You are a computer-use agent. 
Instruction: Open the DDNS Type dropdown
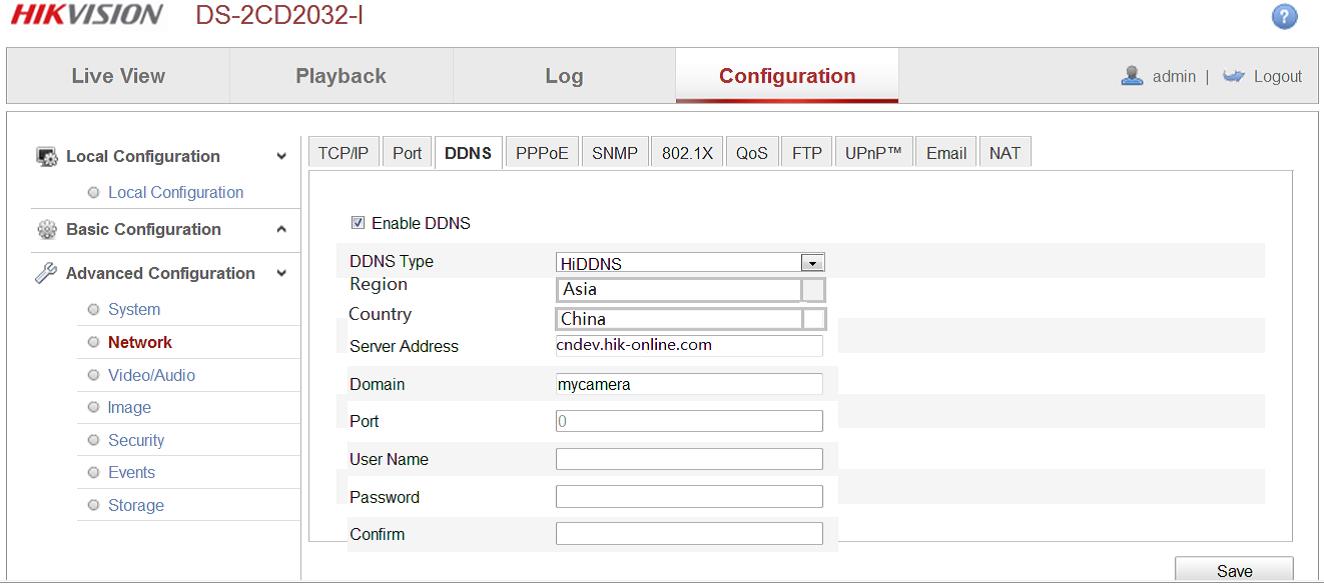813,263
